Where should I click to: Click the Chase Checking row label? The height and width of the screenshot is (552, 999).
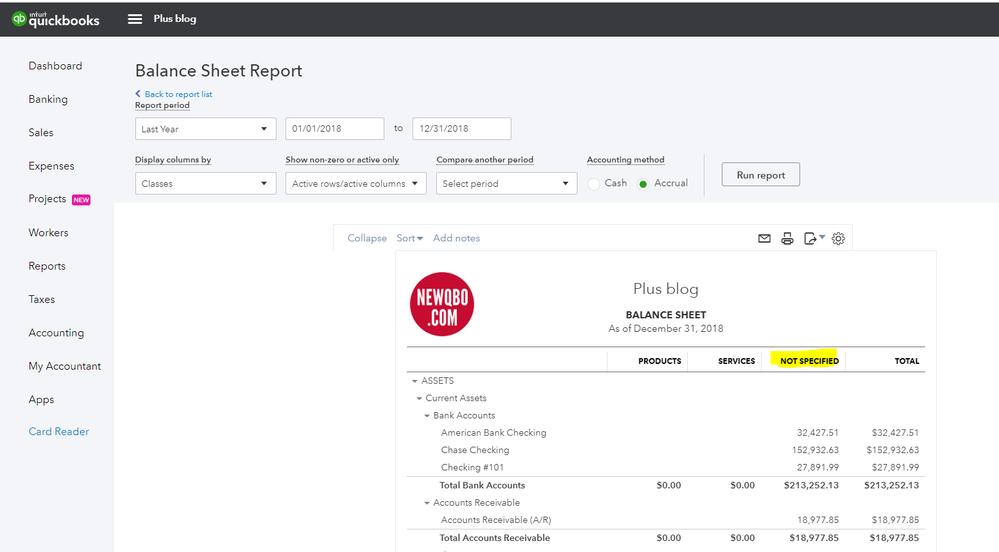(475, 450)
